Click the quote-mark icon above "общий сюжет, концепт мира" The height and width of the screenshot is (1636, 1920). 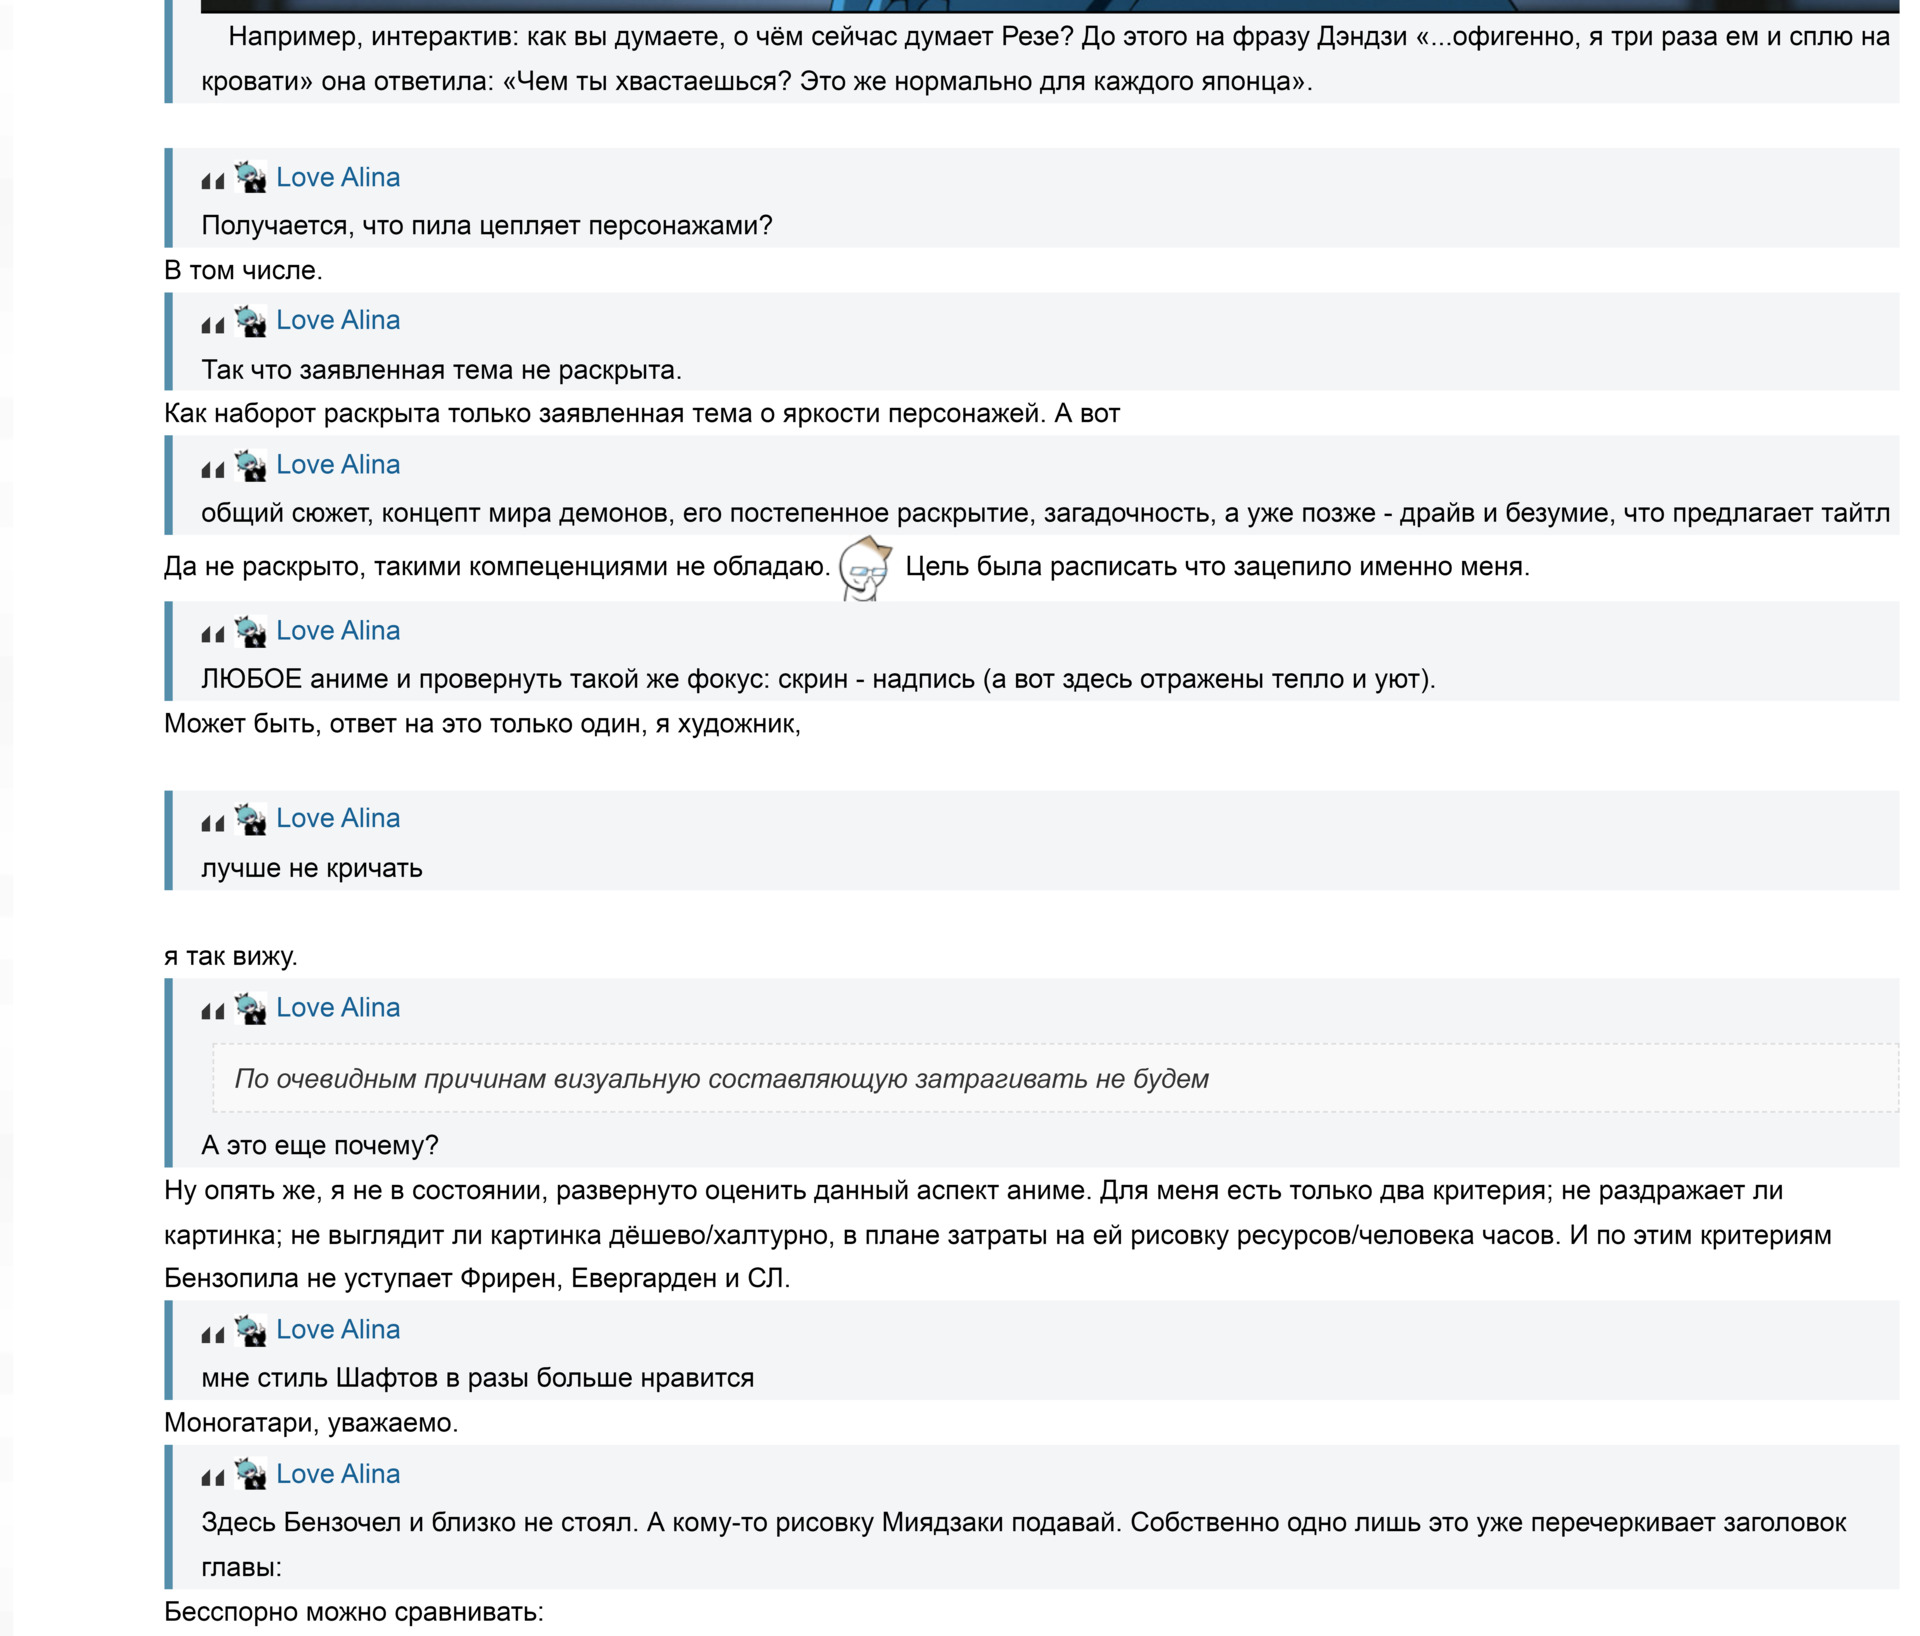click(212, 467)
